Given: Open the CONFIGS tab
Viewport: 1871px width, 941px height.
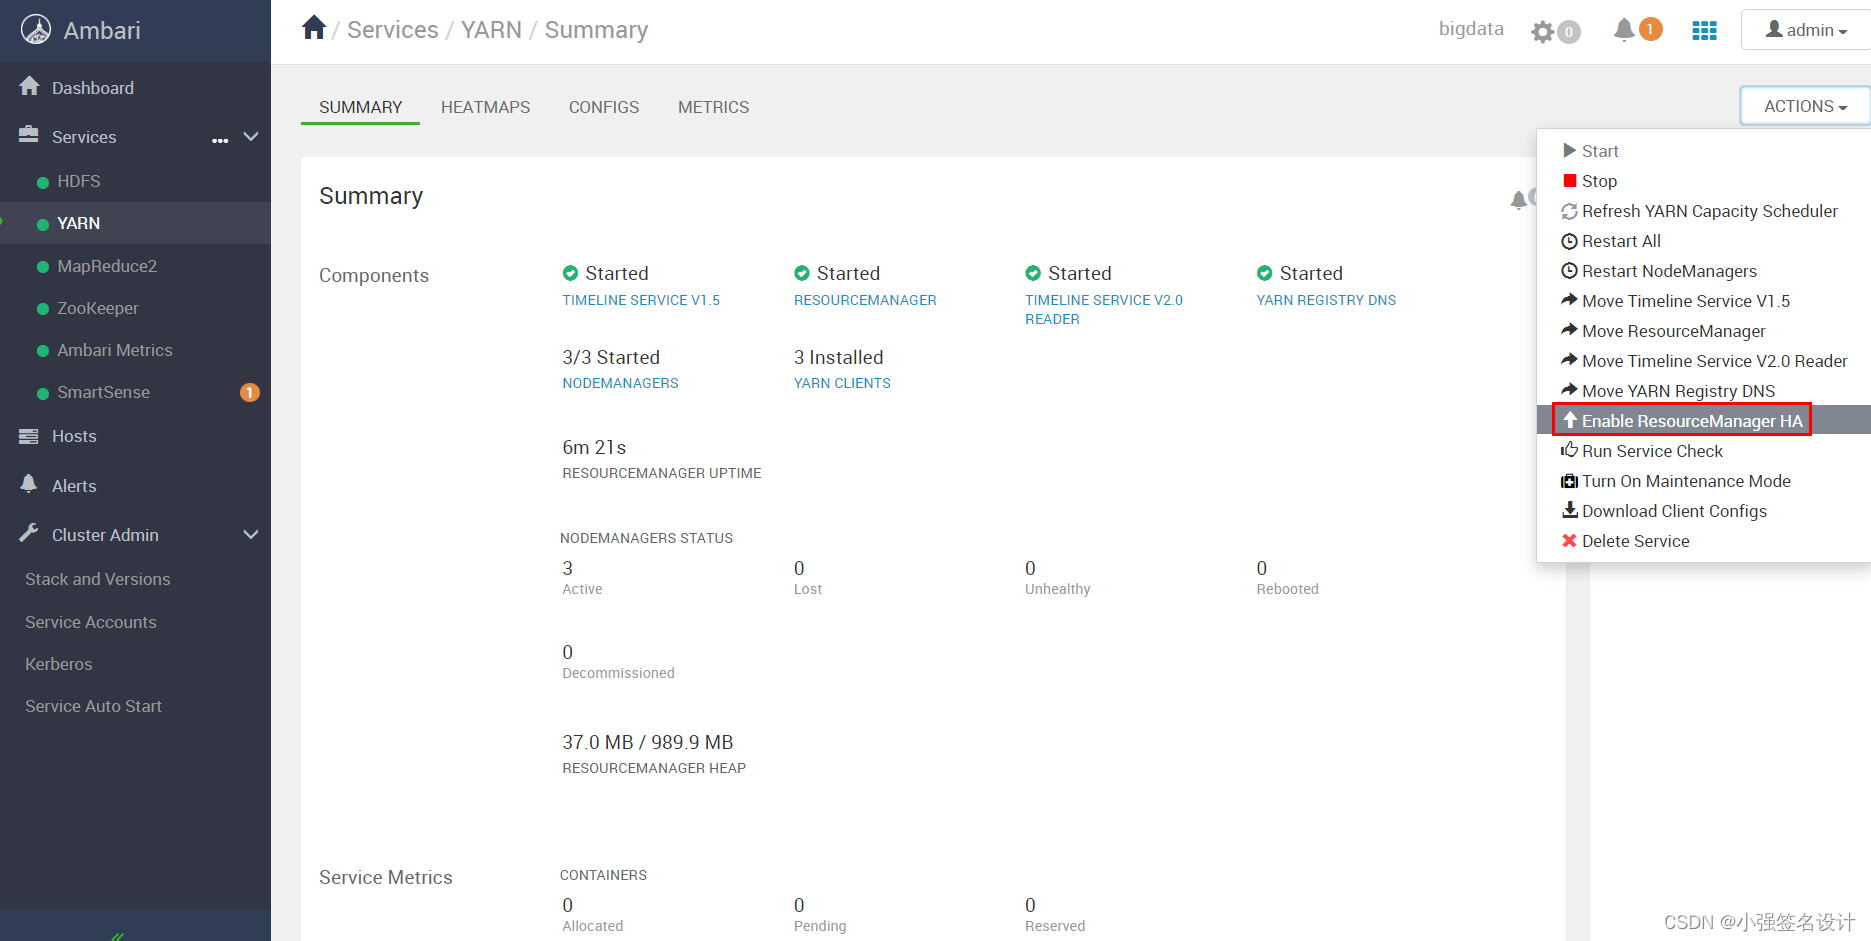Looking at the screenshot, I should 604,107.
